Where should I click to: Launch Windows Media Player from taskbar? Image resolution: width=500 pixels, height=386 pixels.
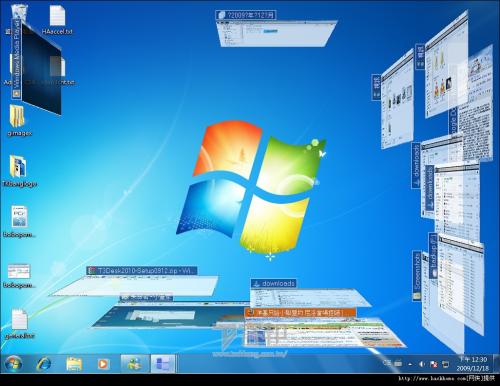point(103,364)
